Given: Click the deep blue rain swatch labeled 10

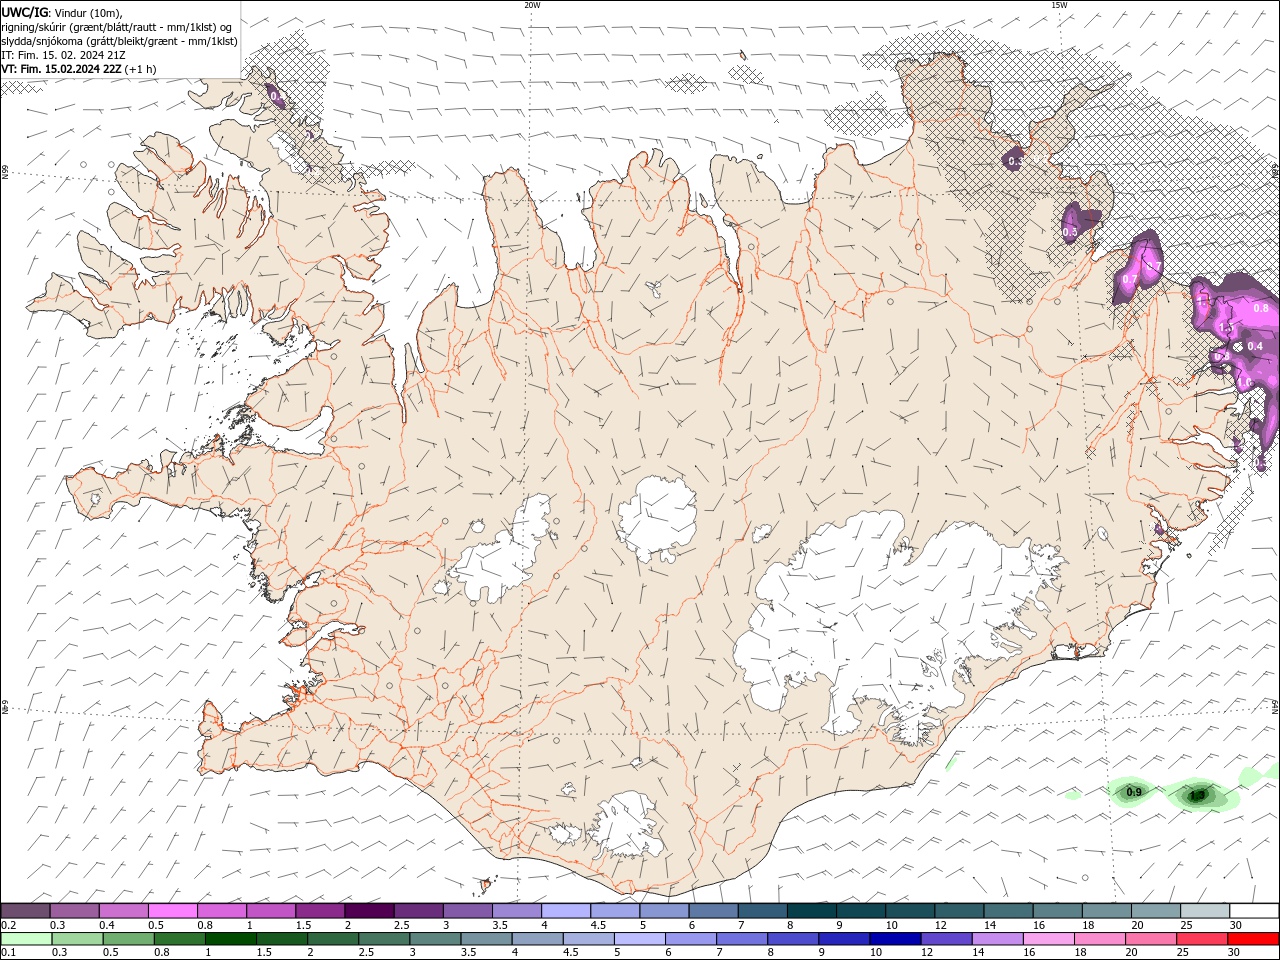Looking at the screenshot, I should pos(895,939).
